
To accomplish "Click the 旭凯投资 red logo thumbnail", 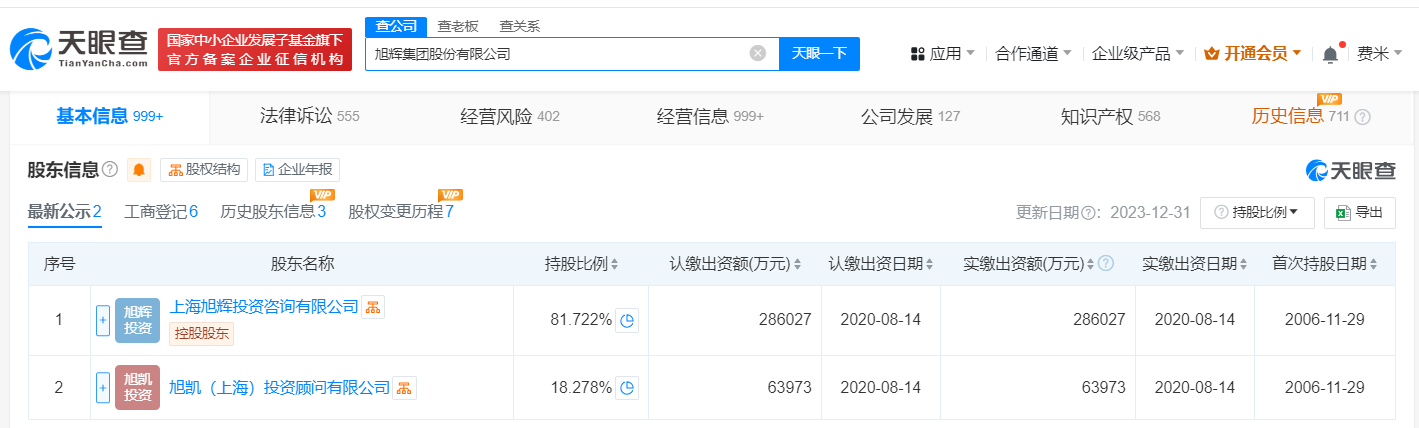I will click(x=137, y=387).
